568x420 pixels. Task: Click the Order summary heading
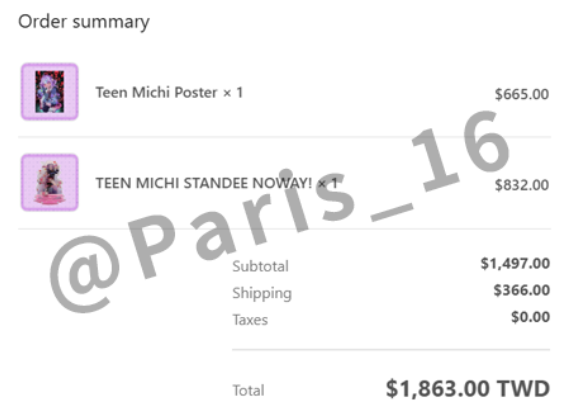84,22
